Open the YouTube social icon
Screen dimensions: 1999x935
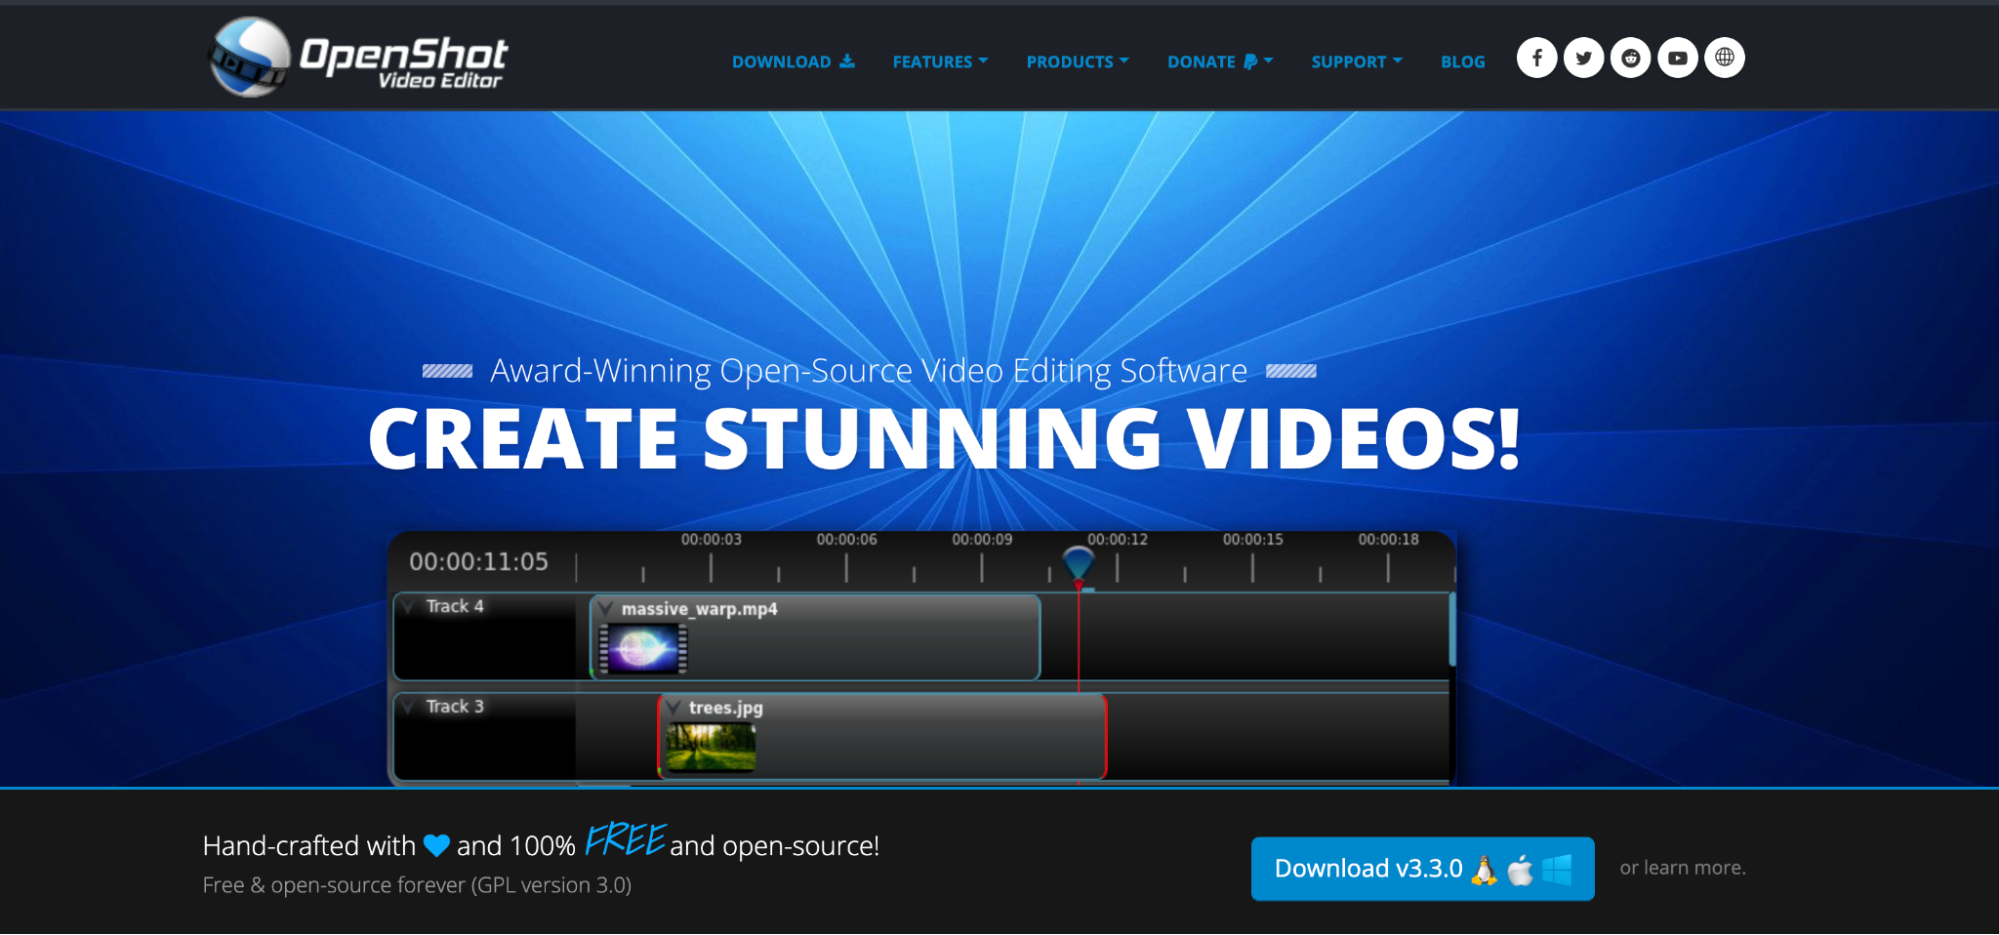click(1678, 58)
